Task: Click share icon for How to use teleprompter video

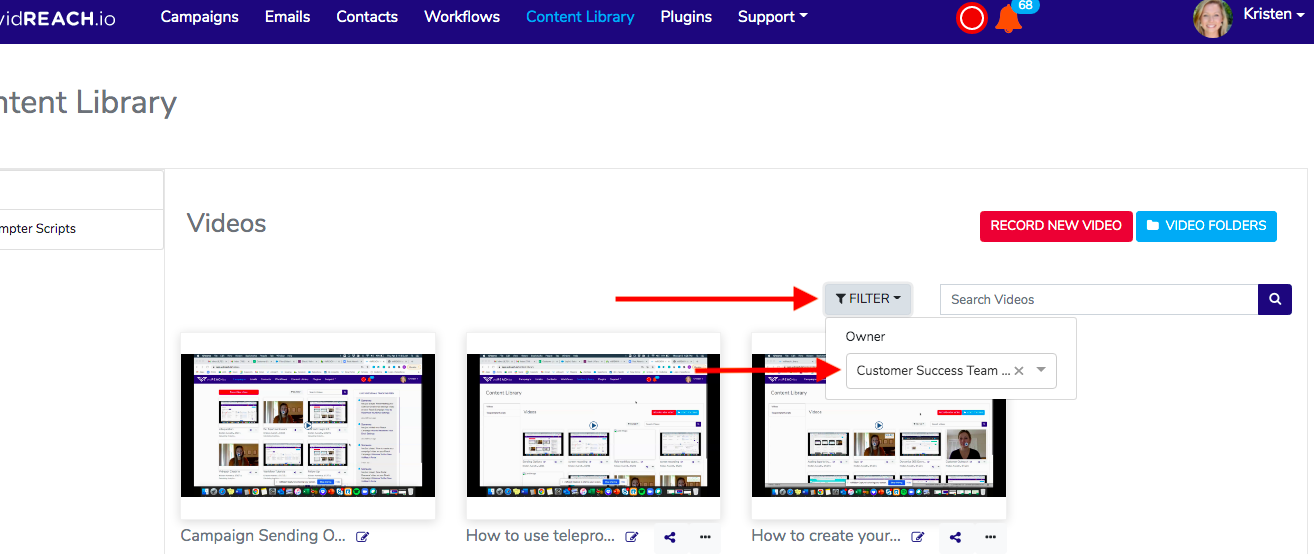Action: [x=670, y=537]
